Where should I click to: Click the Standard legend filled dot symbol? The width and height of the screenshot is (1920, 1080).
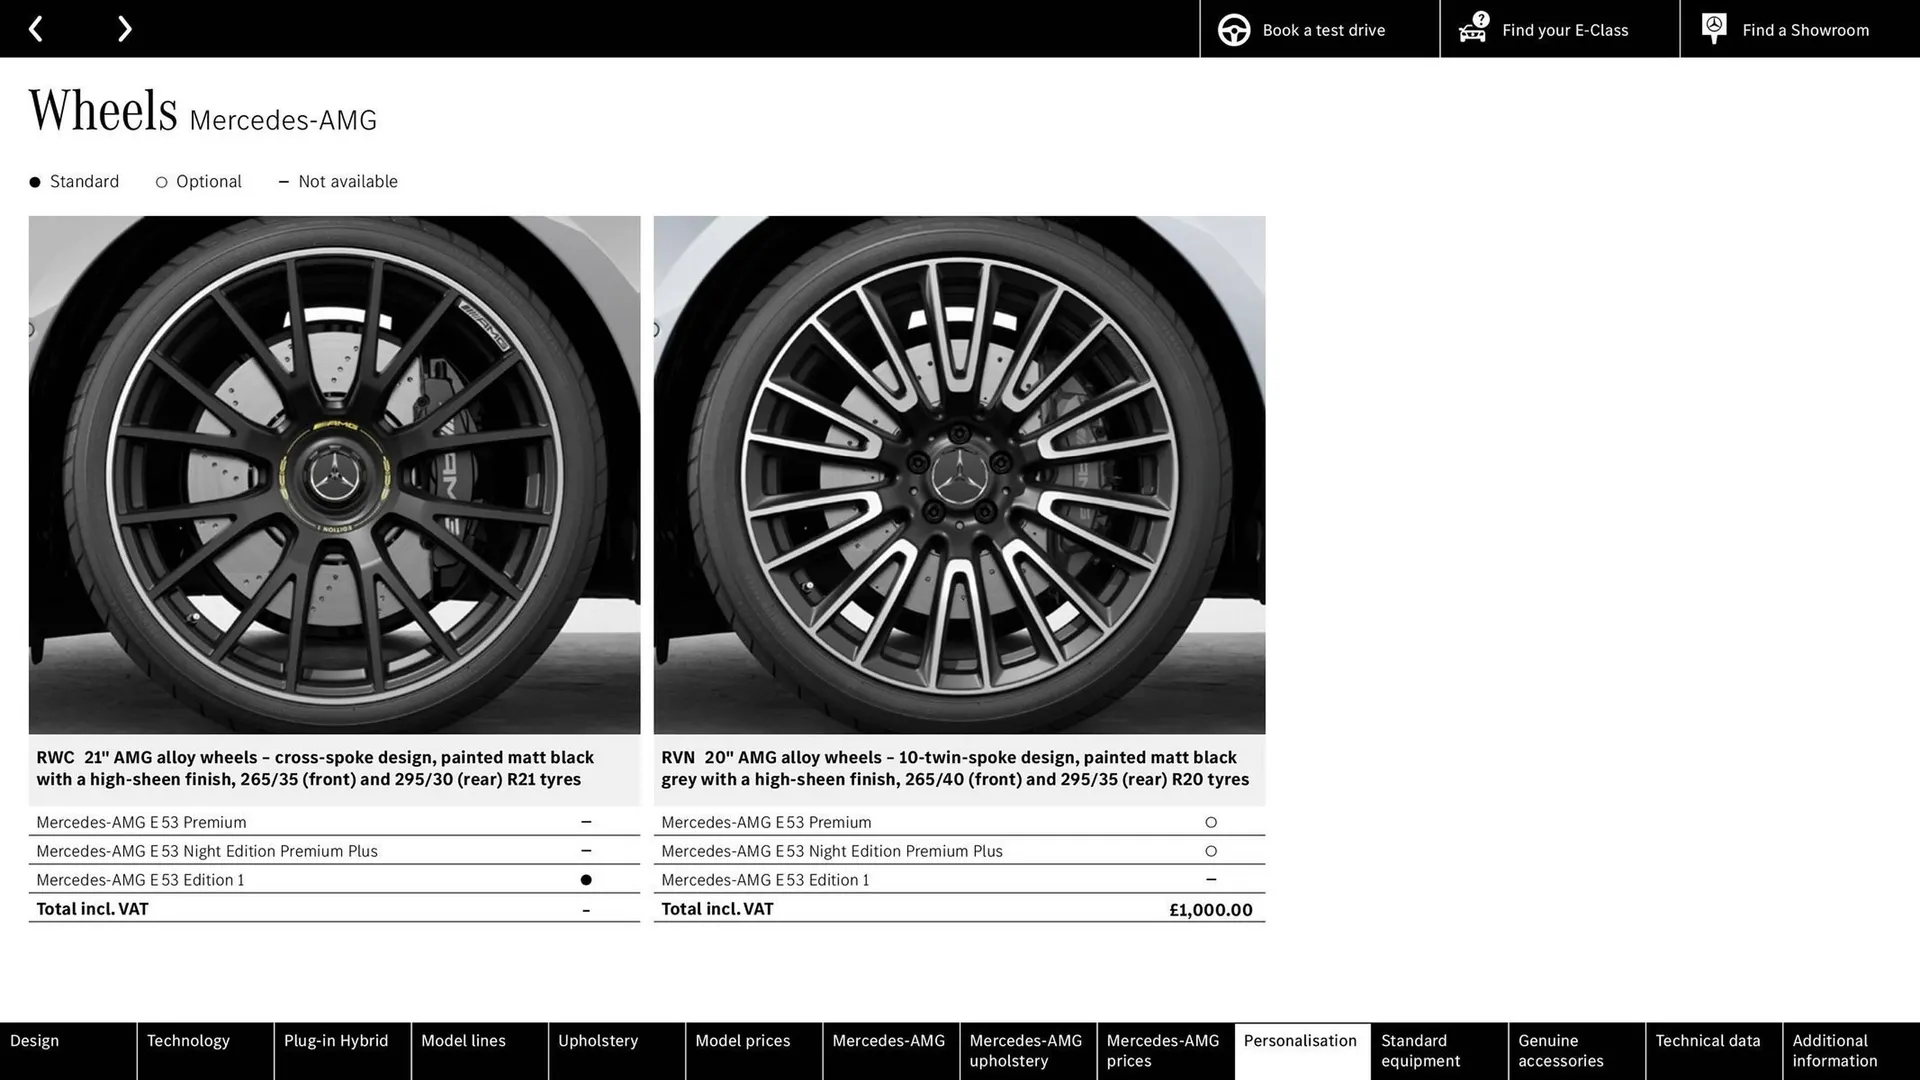pyautogui.click(x=36, y=181)
